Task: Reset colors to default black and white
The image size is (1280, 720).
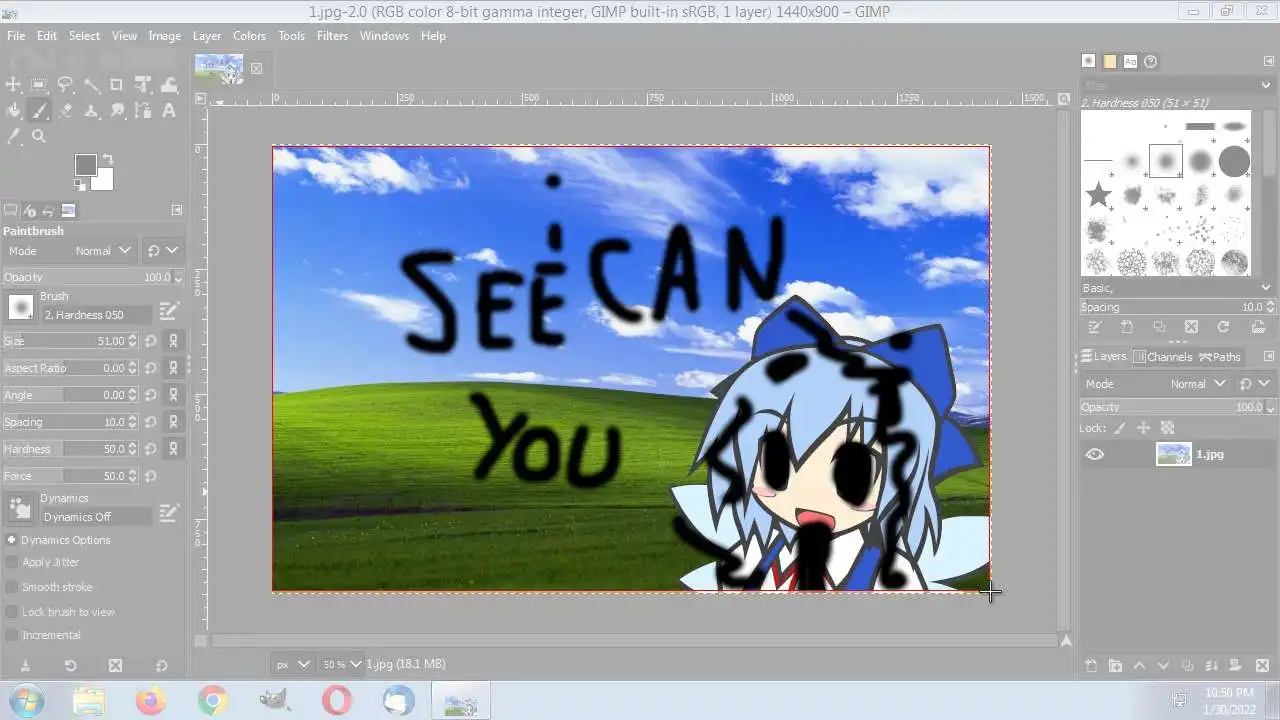Action: (80, 184)
